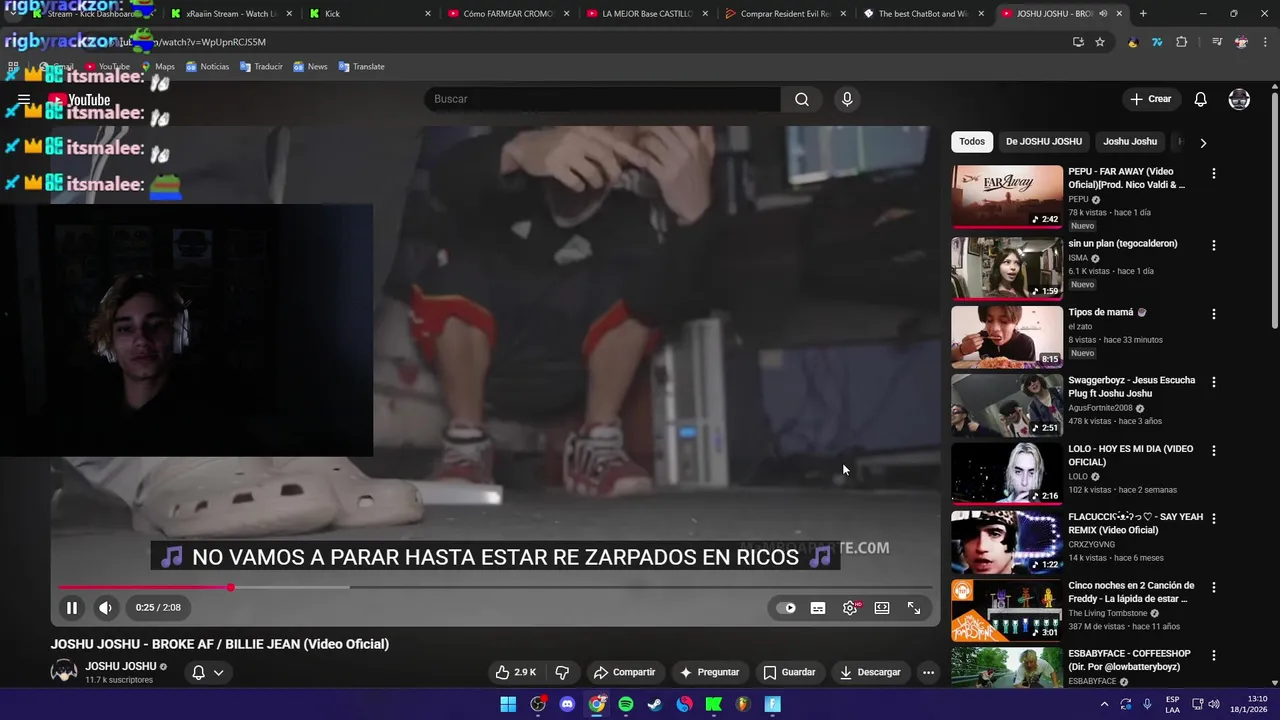
Task: Switch to theater mode view
Action: (882, 607)
